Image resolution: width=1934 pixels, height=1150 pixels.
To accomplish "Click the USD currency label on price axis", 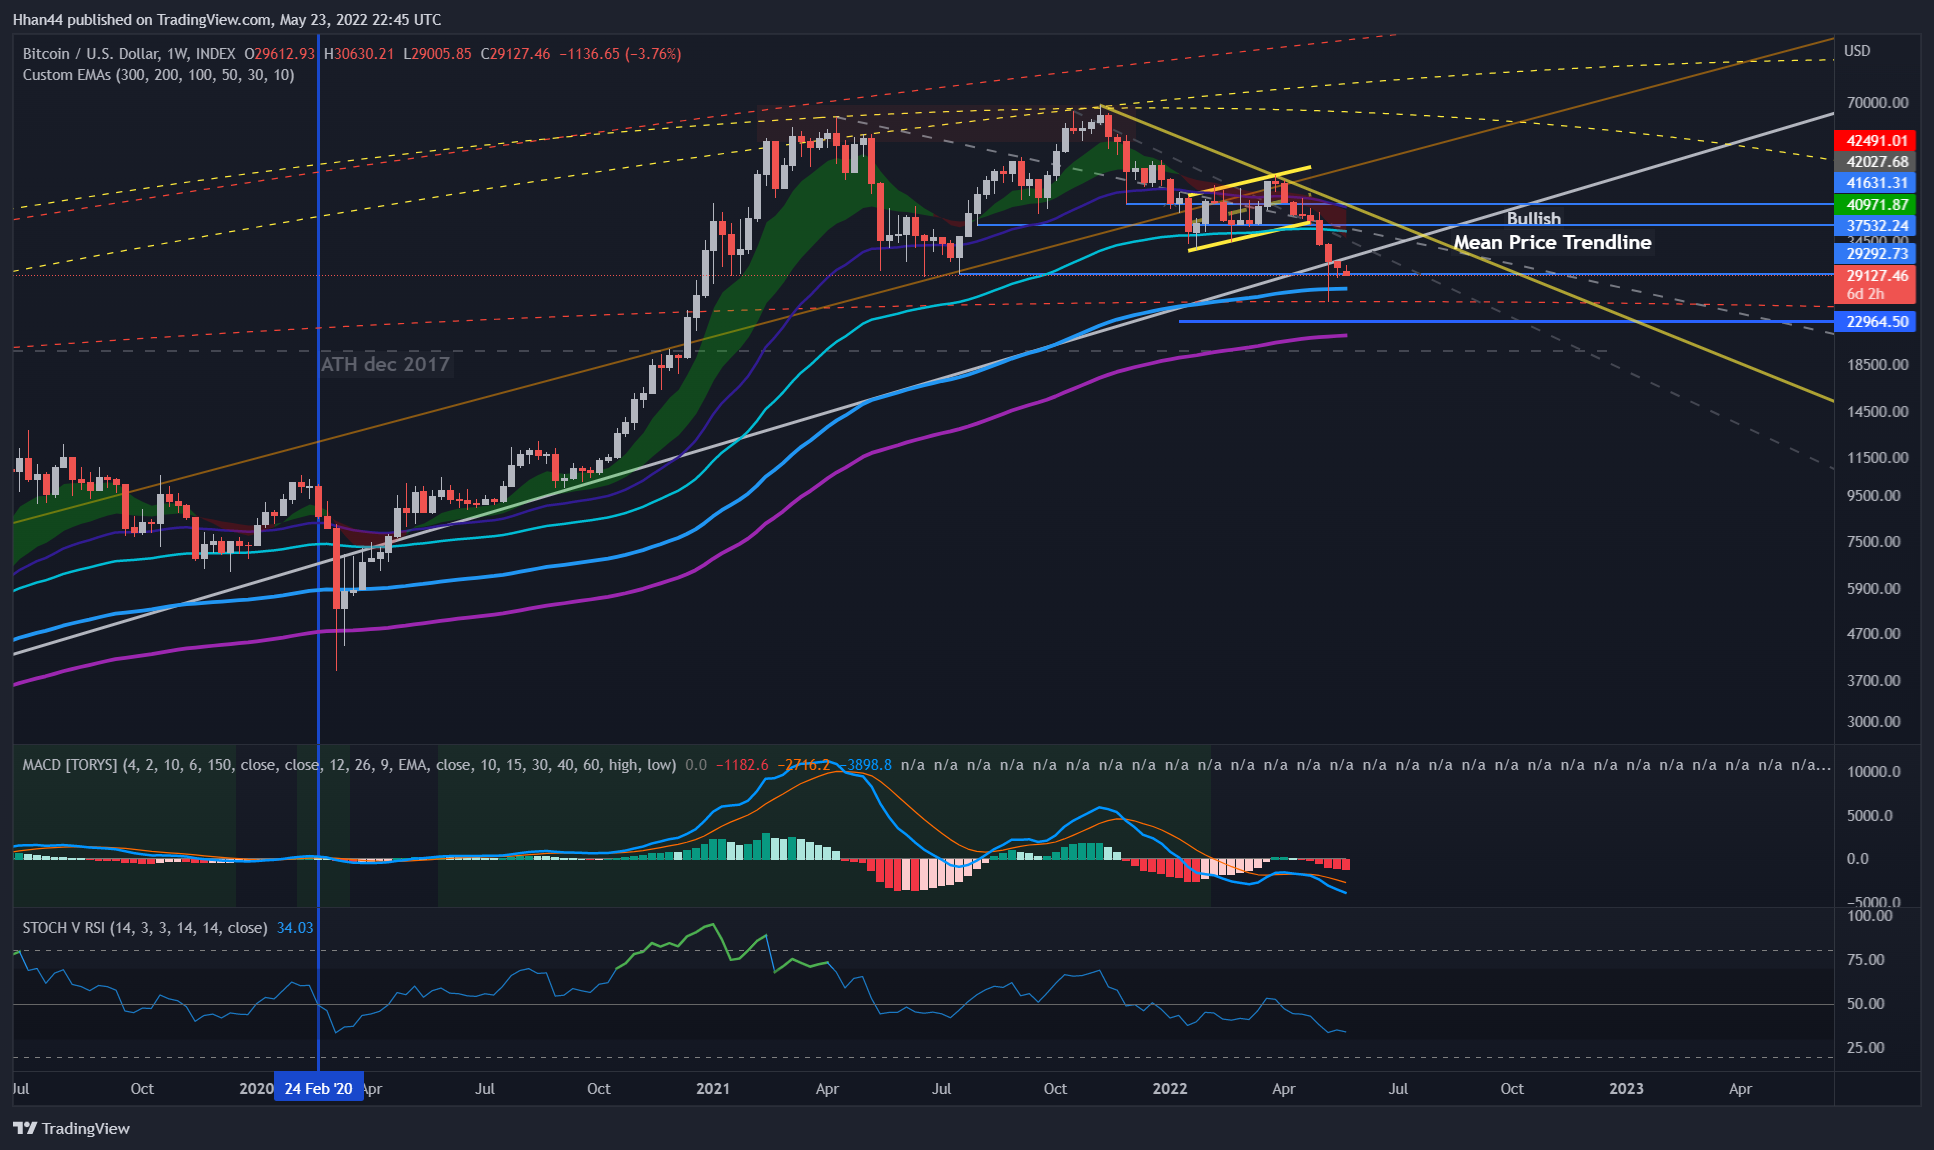I will click(x=1857, y=51).
